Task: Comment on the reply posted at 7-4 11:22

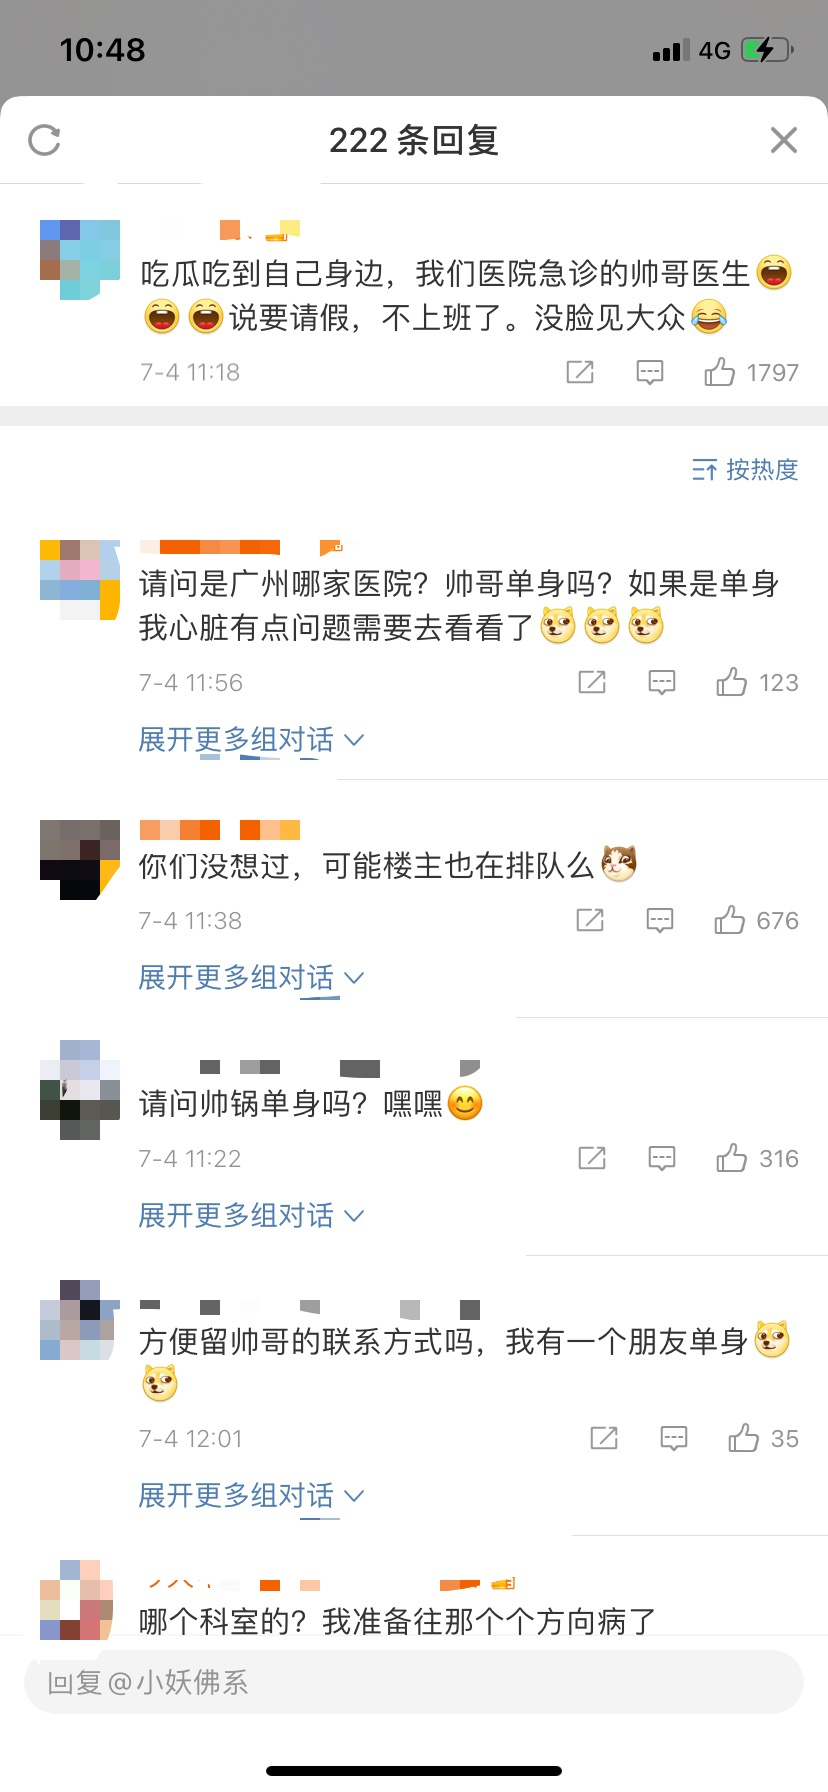Action: [x=662, y=1158]
